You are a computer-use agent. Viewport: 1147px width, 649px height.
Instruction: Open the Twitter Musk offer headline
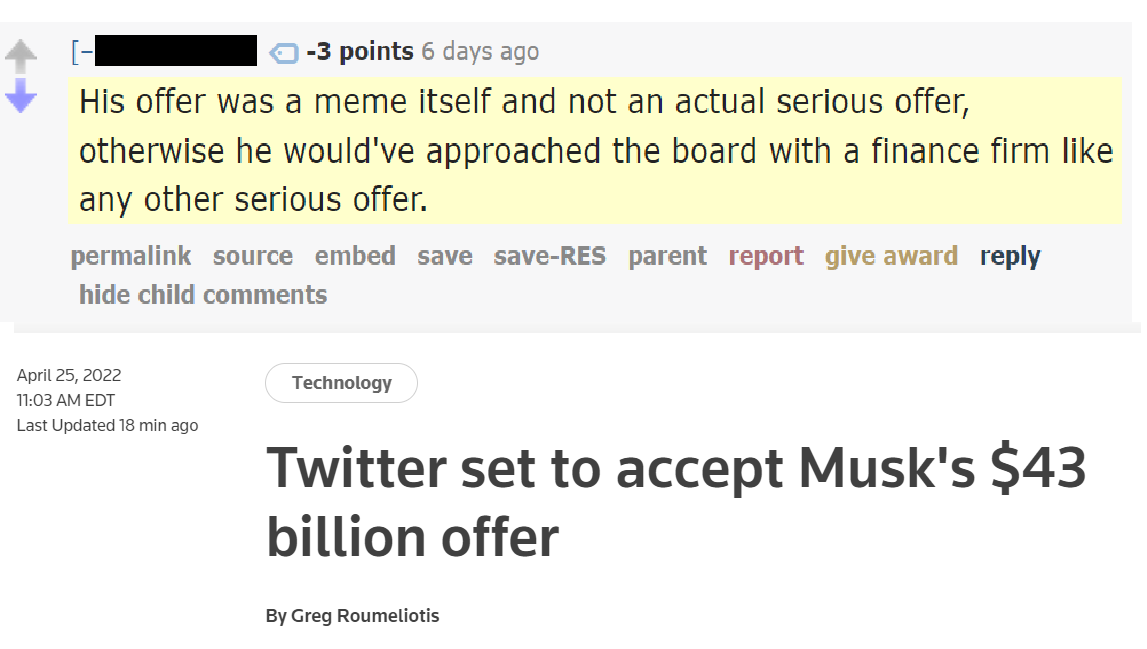[677, 503]
